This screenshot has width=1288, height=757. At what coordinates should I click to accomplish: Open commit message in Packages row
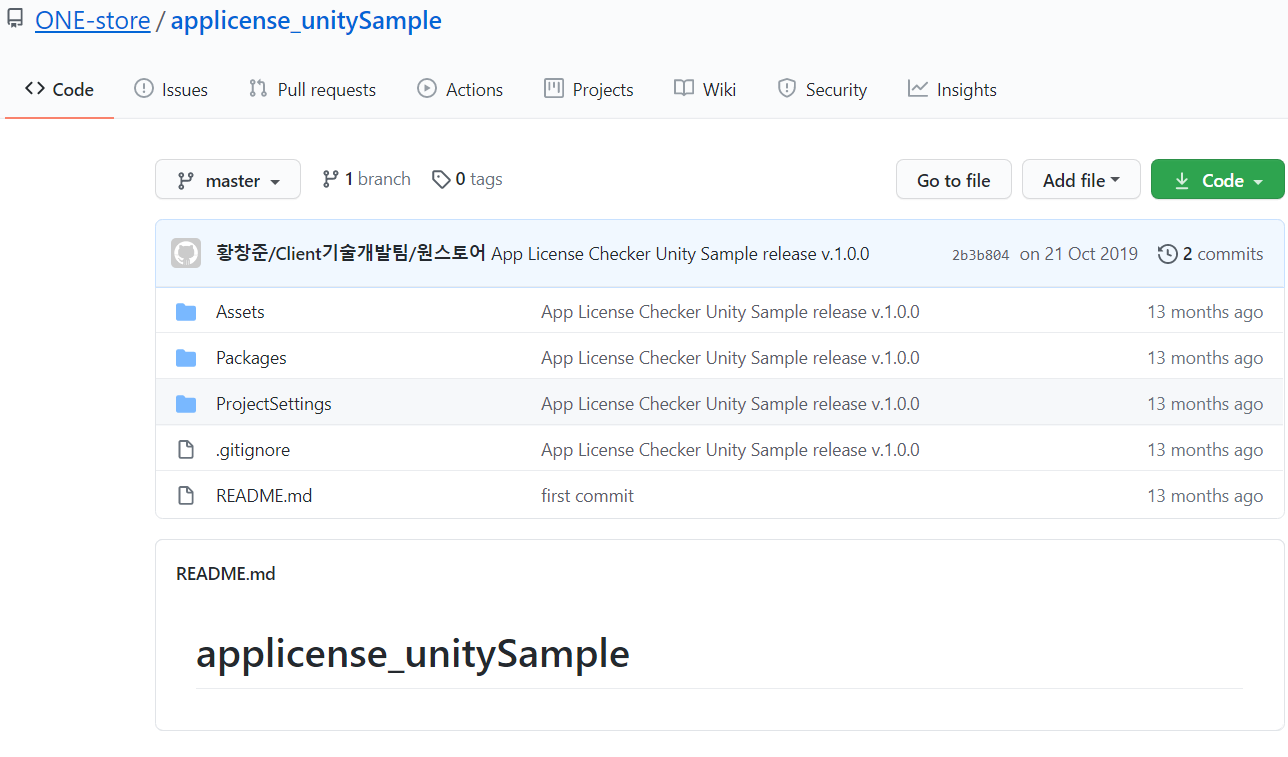click(x=730, y=358)
